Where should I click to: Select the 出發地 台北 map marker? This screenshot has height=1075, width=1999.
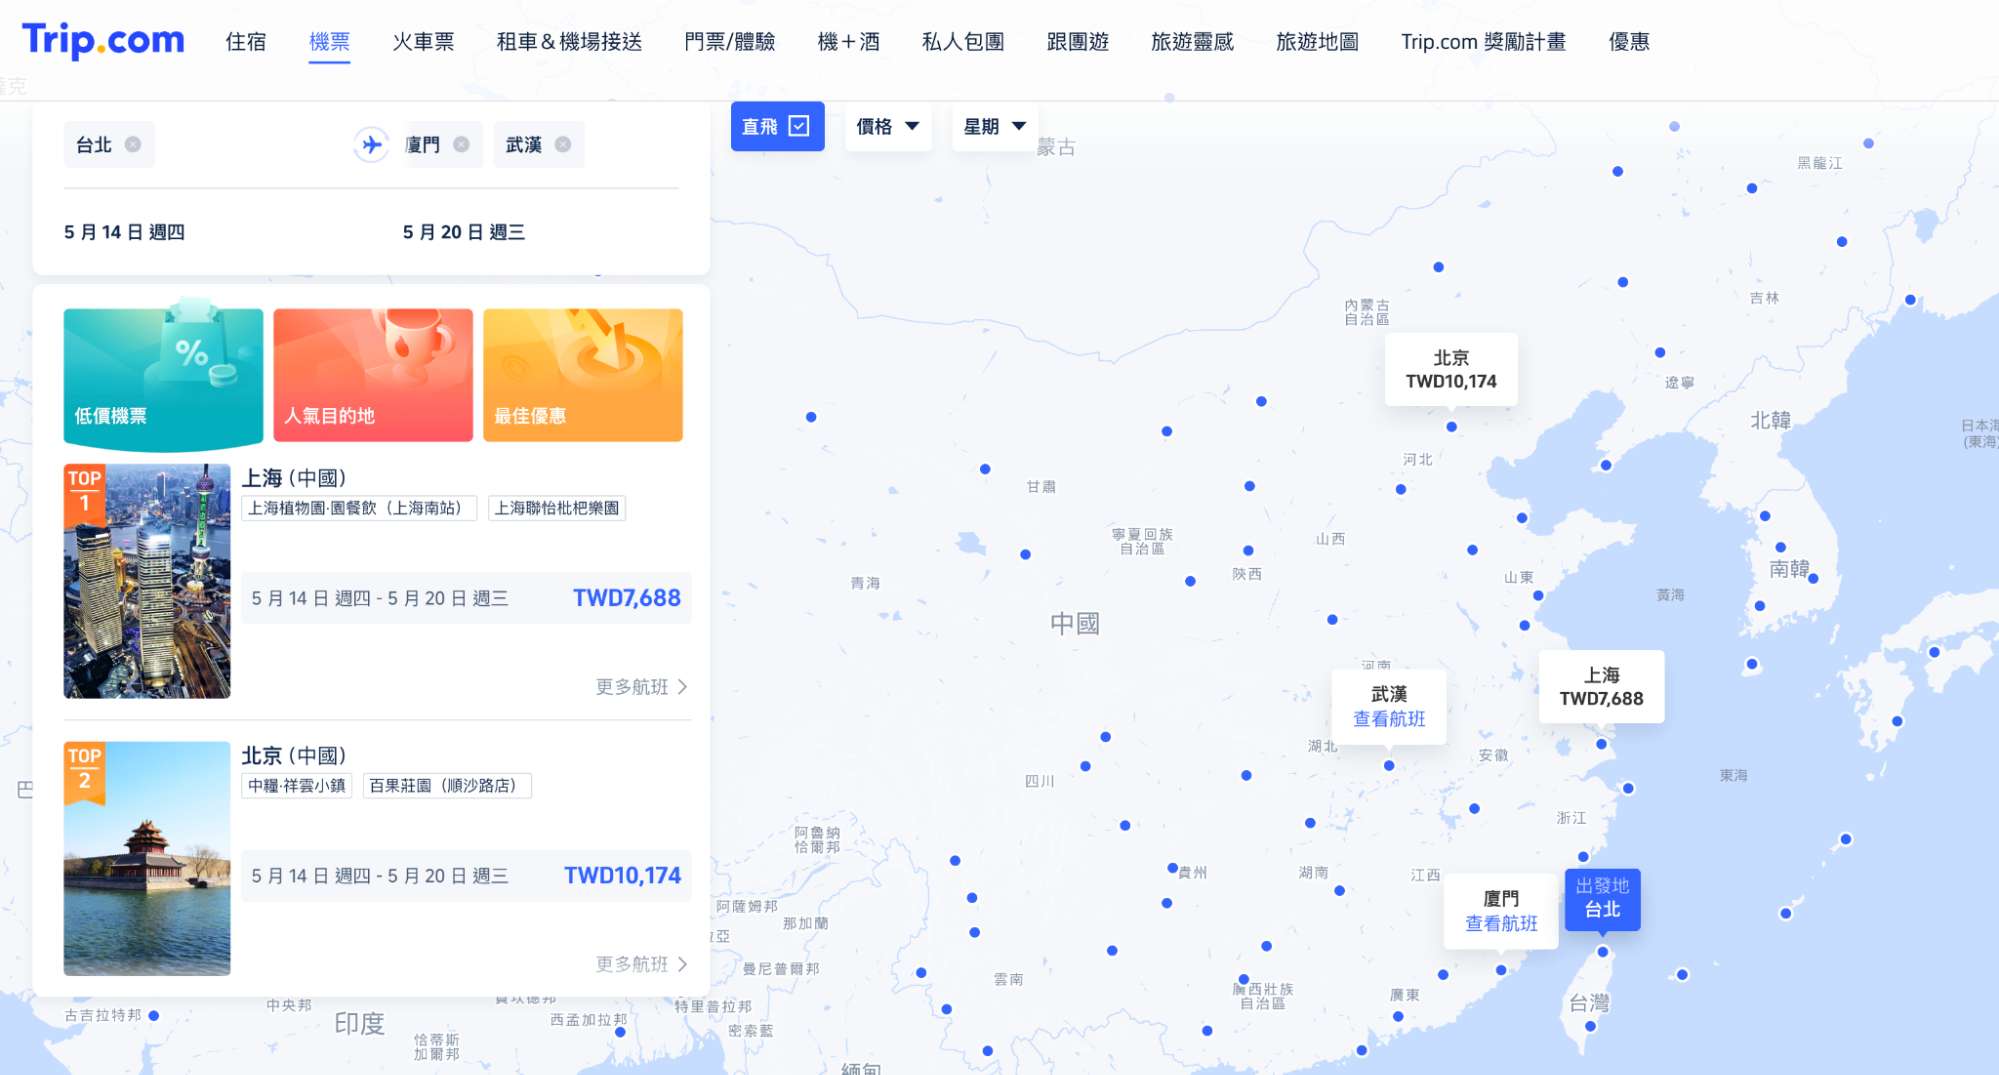coord(1603,900)
